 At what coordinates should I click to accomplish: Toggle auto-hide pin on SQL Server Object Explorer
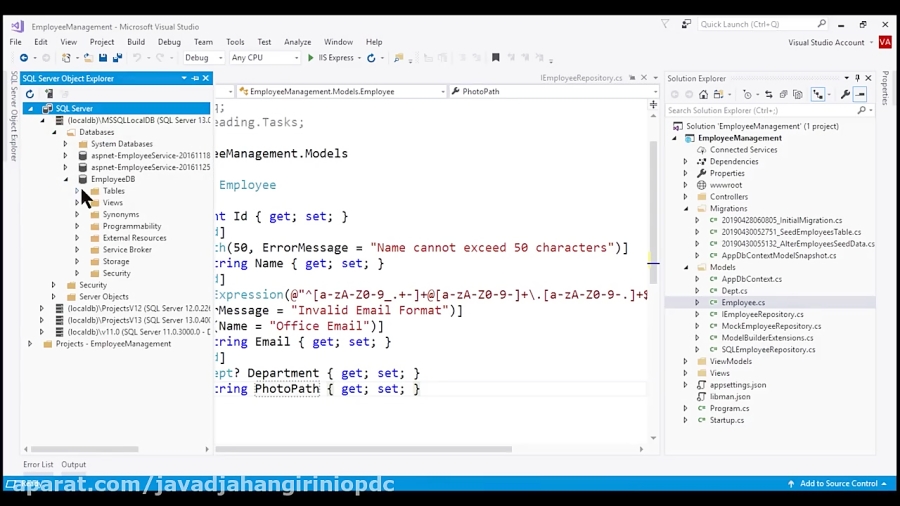195,78
